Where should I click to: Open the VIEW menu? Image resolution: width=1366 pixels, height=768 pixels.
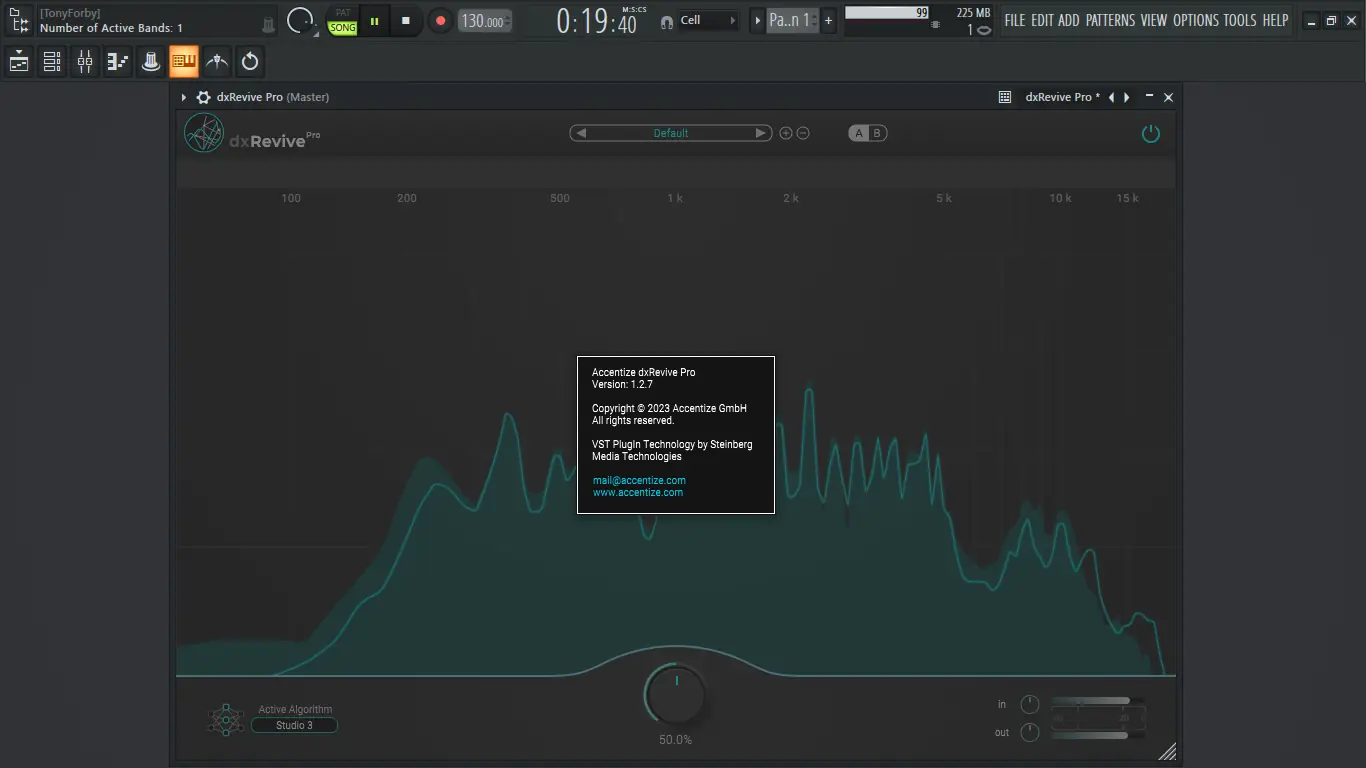click(x=1154, y=20)
